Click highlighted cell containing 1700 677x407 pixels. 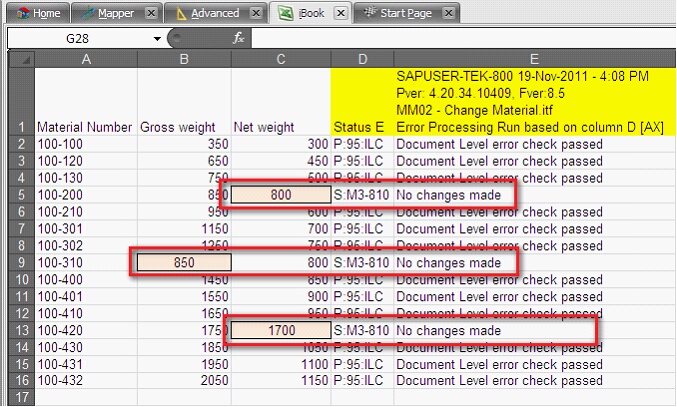click(279, 331)
